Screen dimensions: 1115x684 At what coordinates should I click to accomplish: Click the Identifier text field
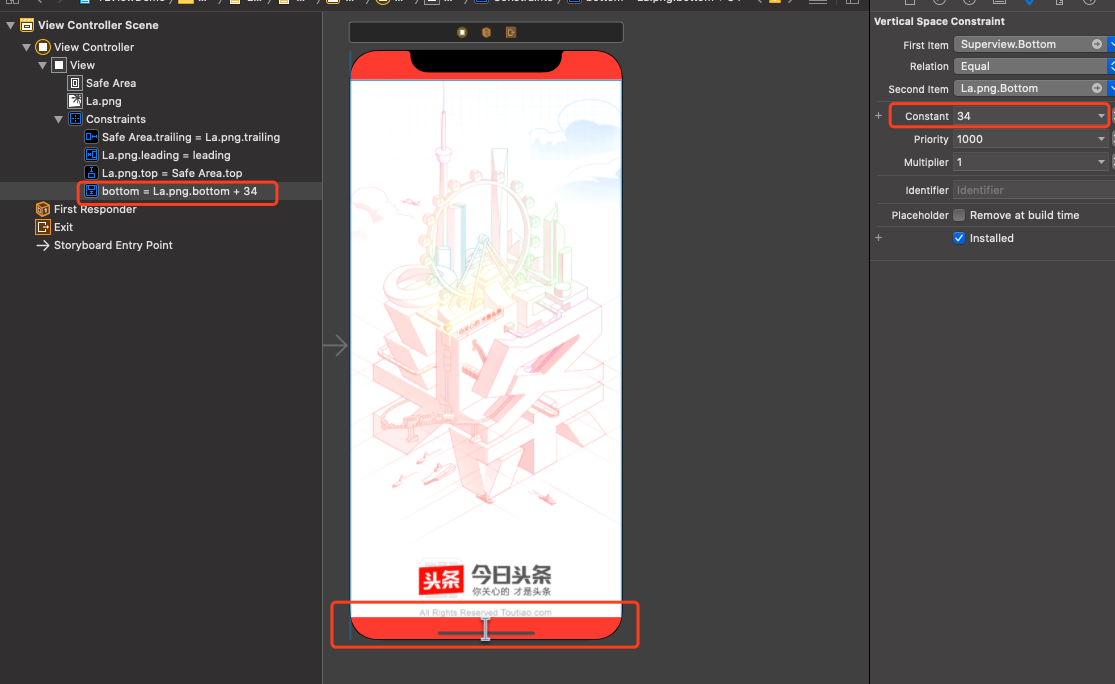[x=1034, y=190]
